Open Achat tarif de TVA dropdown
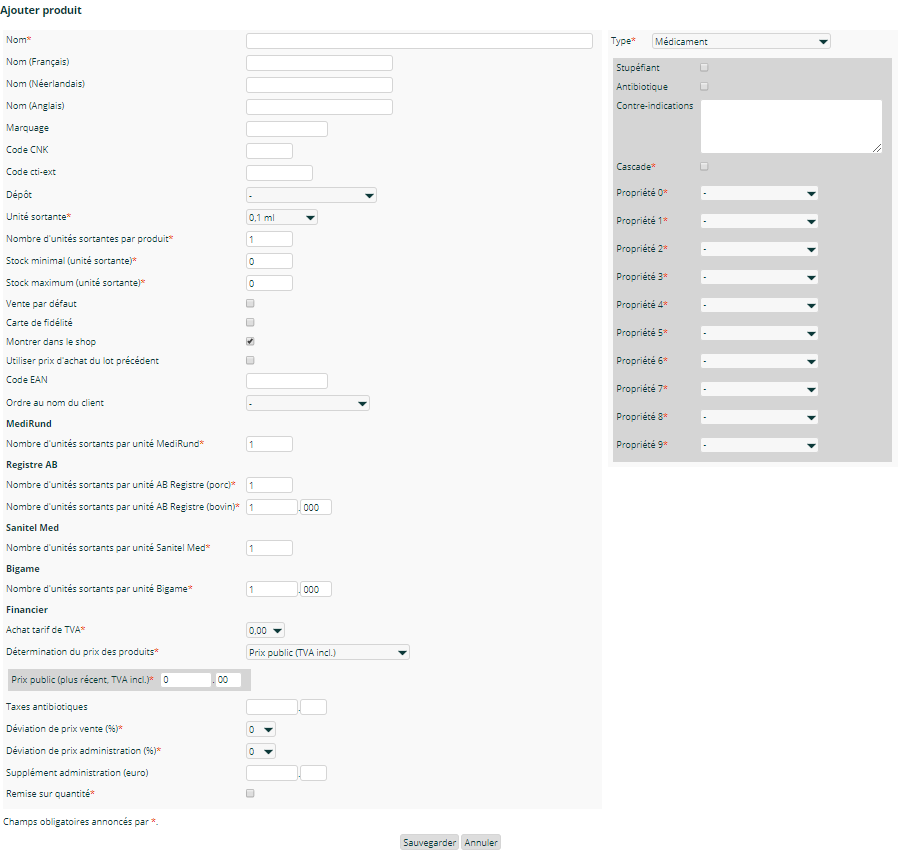 click(265, 630)
